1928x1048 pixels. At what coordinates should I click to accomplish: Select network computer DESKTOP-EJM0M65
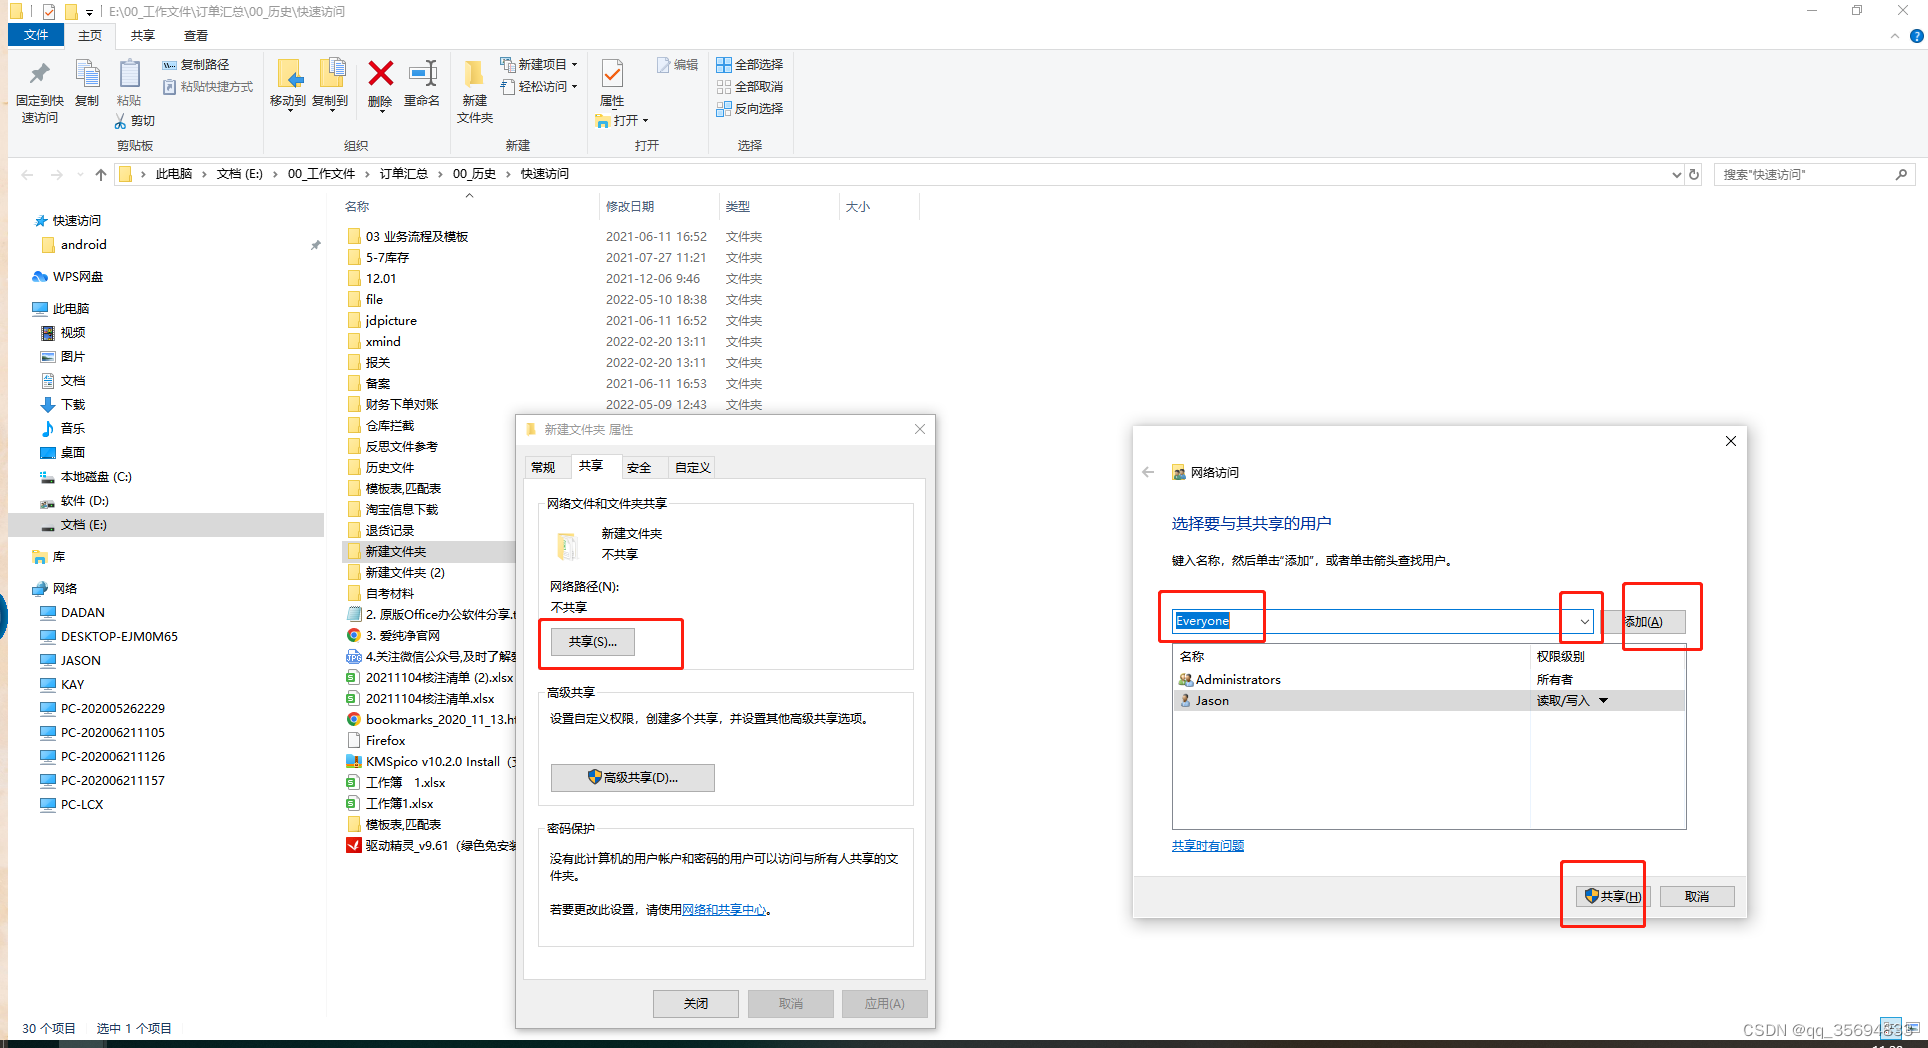pyautogui.click(x=109, y=637)
